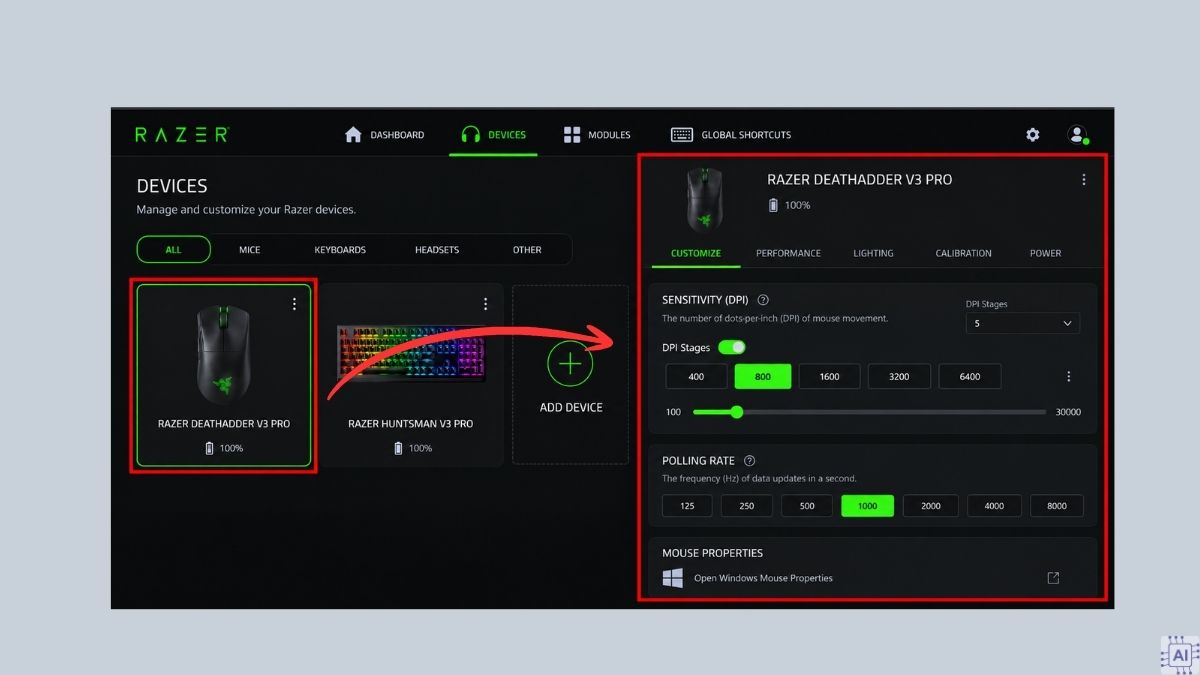Open the Modules grid icon
The image size is (1200, 675).
572,134
